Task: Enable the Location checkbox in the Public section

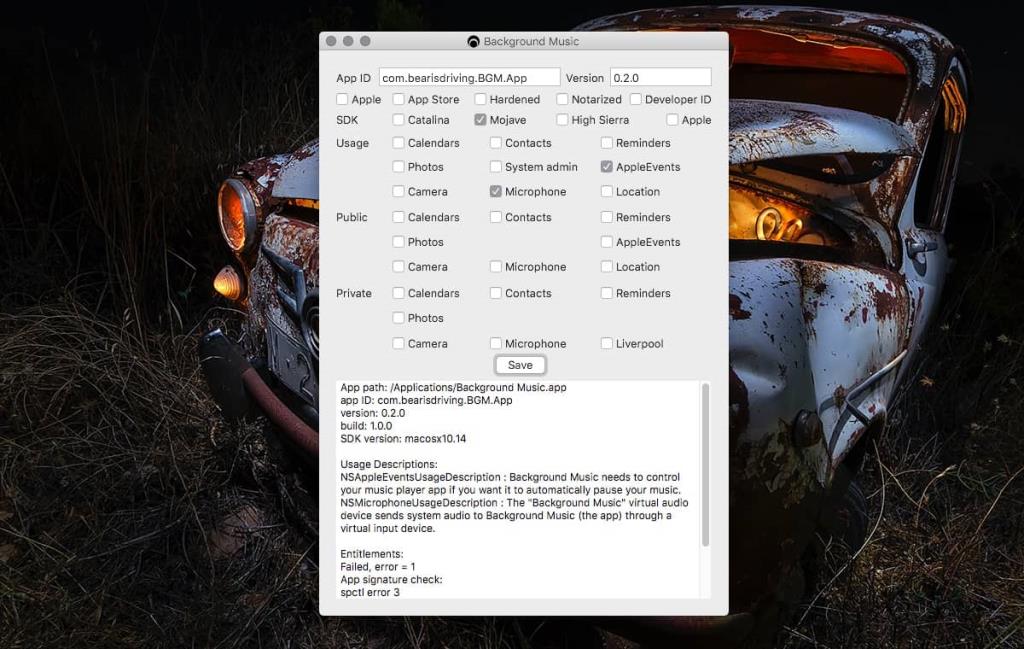Action: (605, 267)
